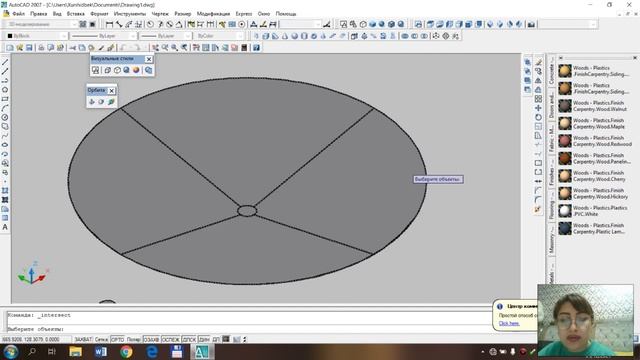Click into the command line input
The width and height of the screenshot is (640, 360).
click(249, 329)
